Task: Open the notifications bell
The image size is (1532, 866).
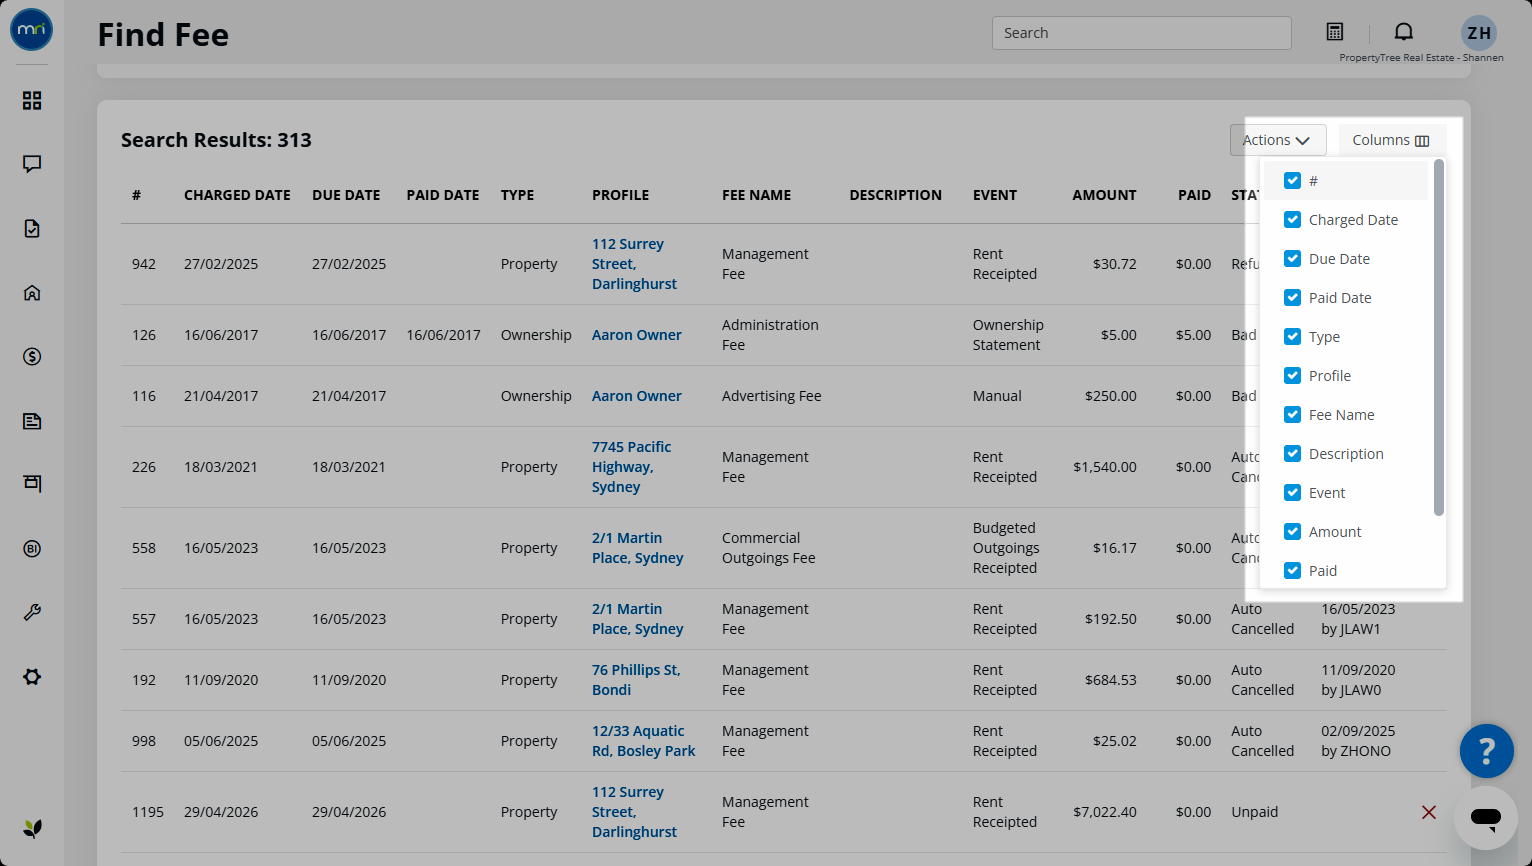Action: (x=1404, y=32)
